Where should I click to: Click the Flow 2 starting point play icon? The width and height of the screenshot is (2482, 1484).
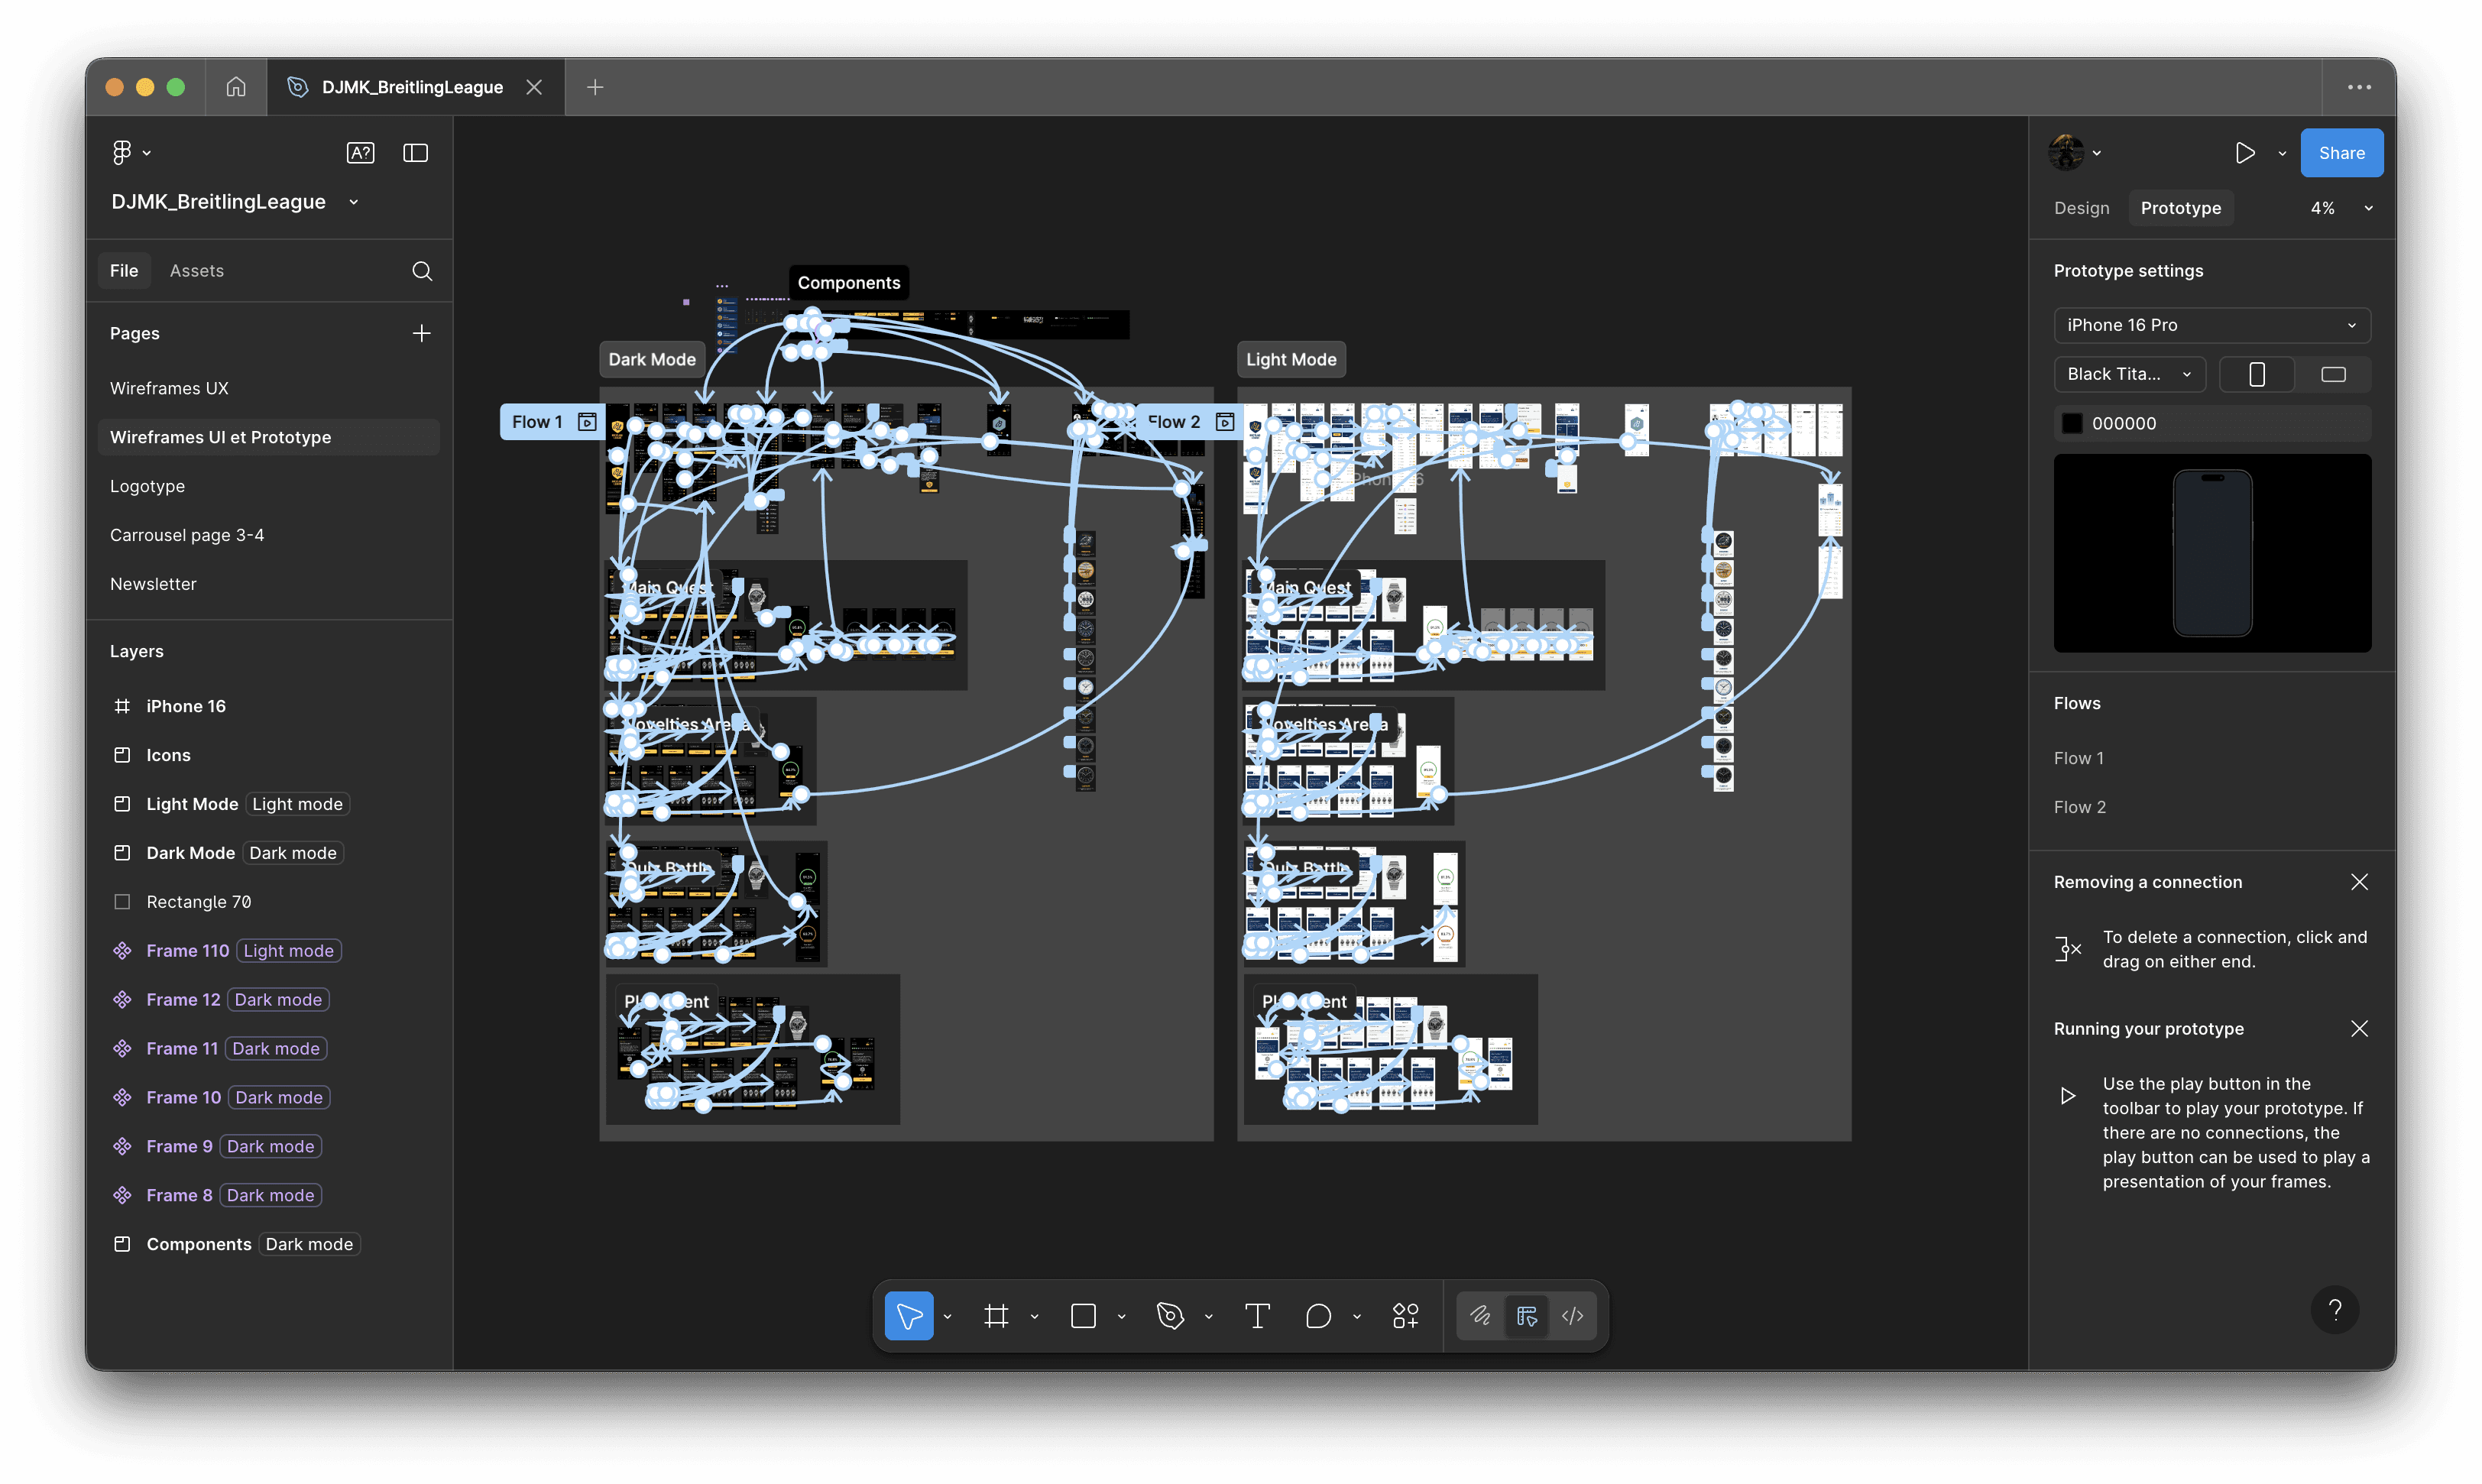click(1224, 422)
